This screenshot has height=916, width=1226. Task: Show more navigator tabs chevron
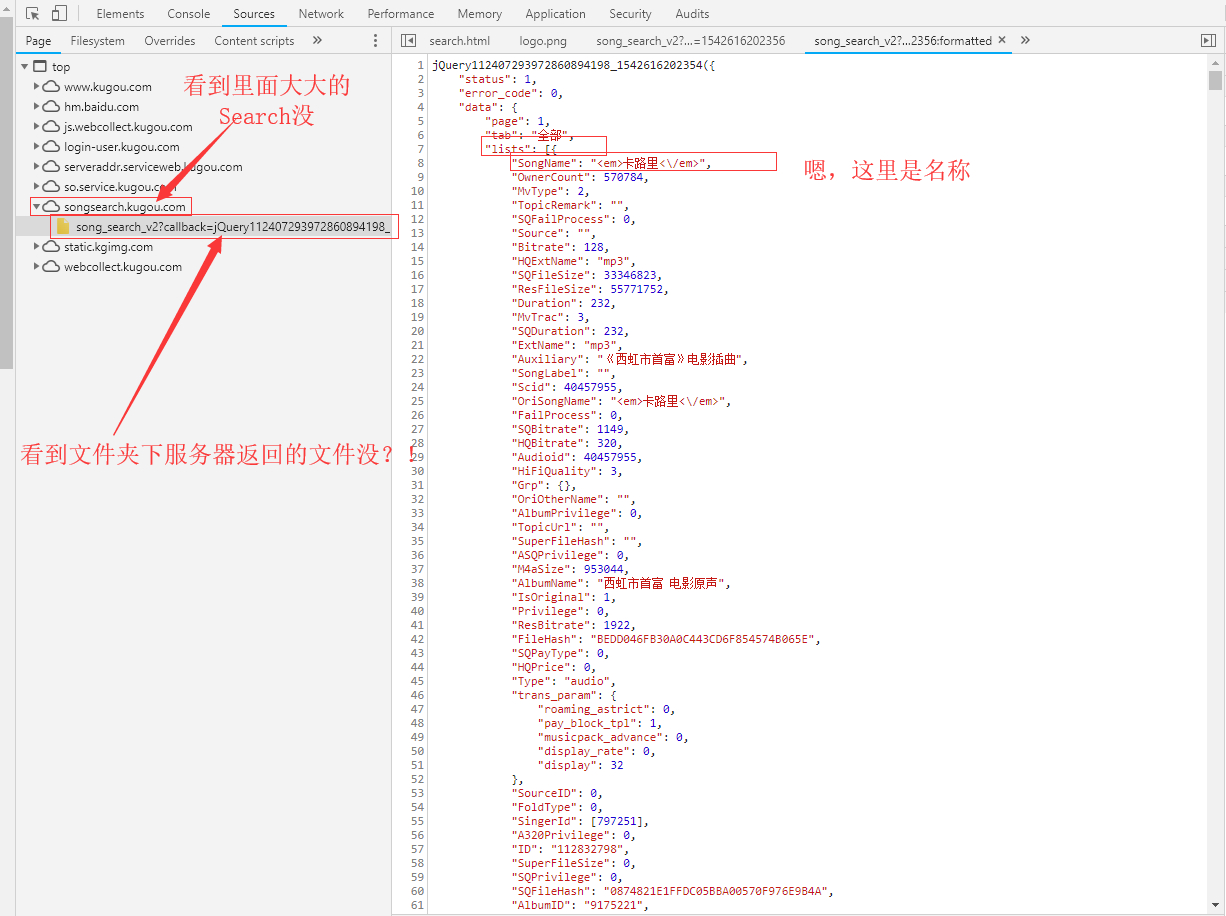[317, 41]
